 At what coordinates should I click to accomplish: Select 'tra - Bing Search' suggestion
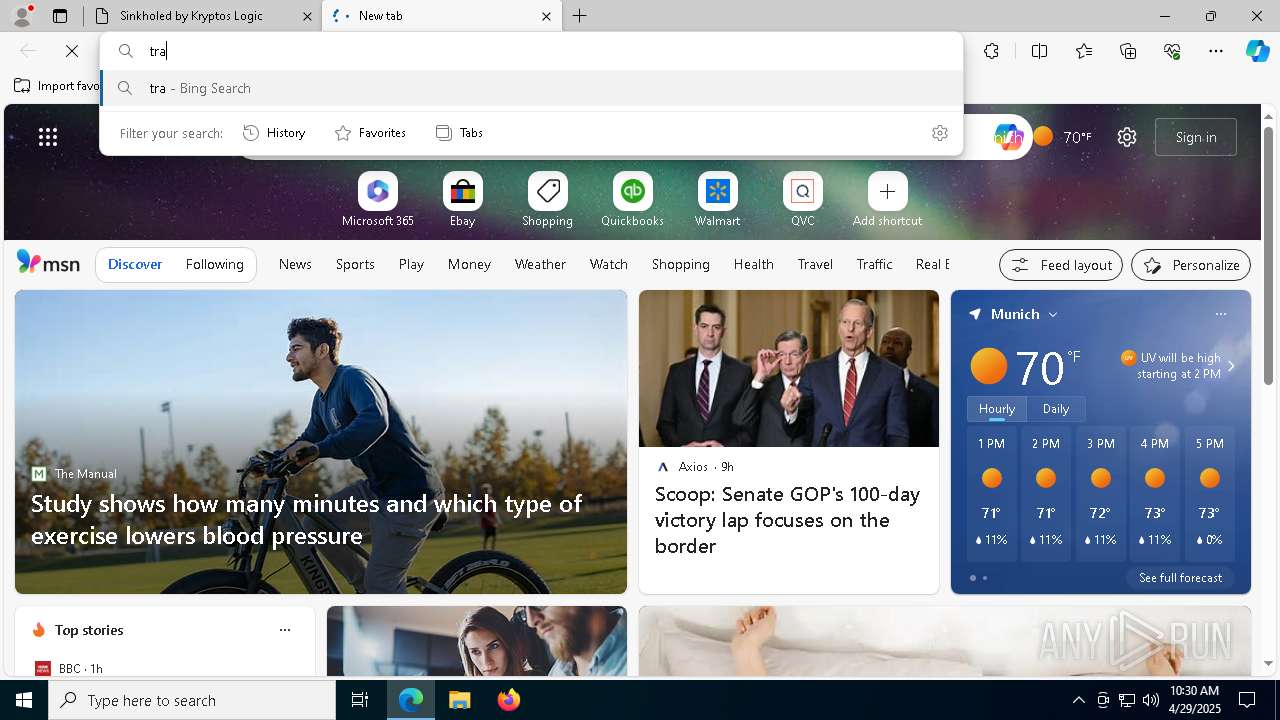click(532, 88)
